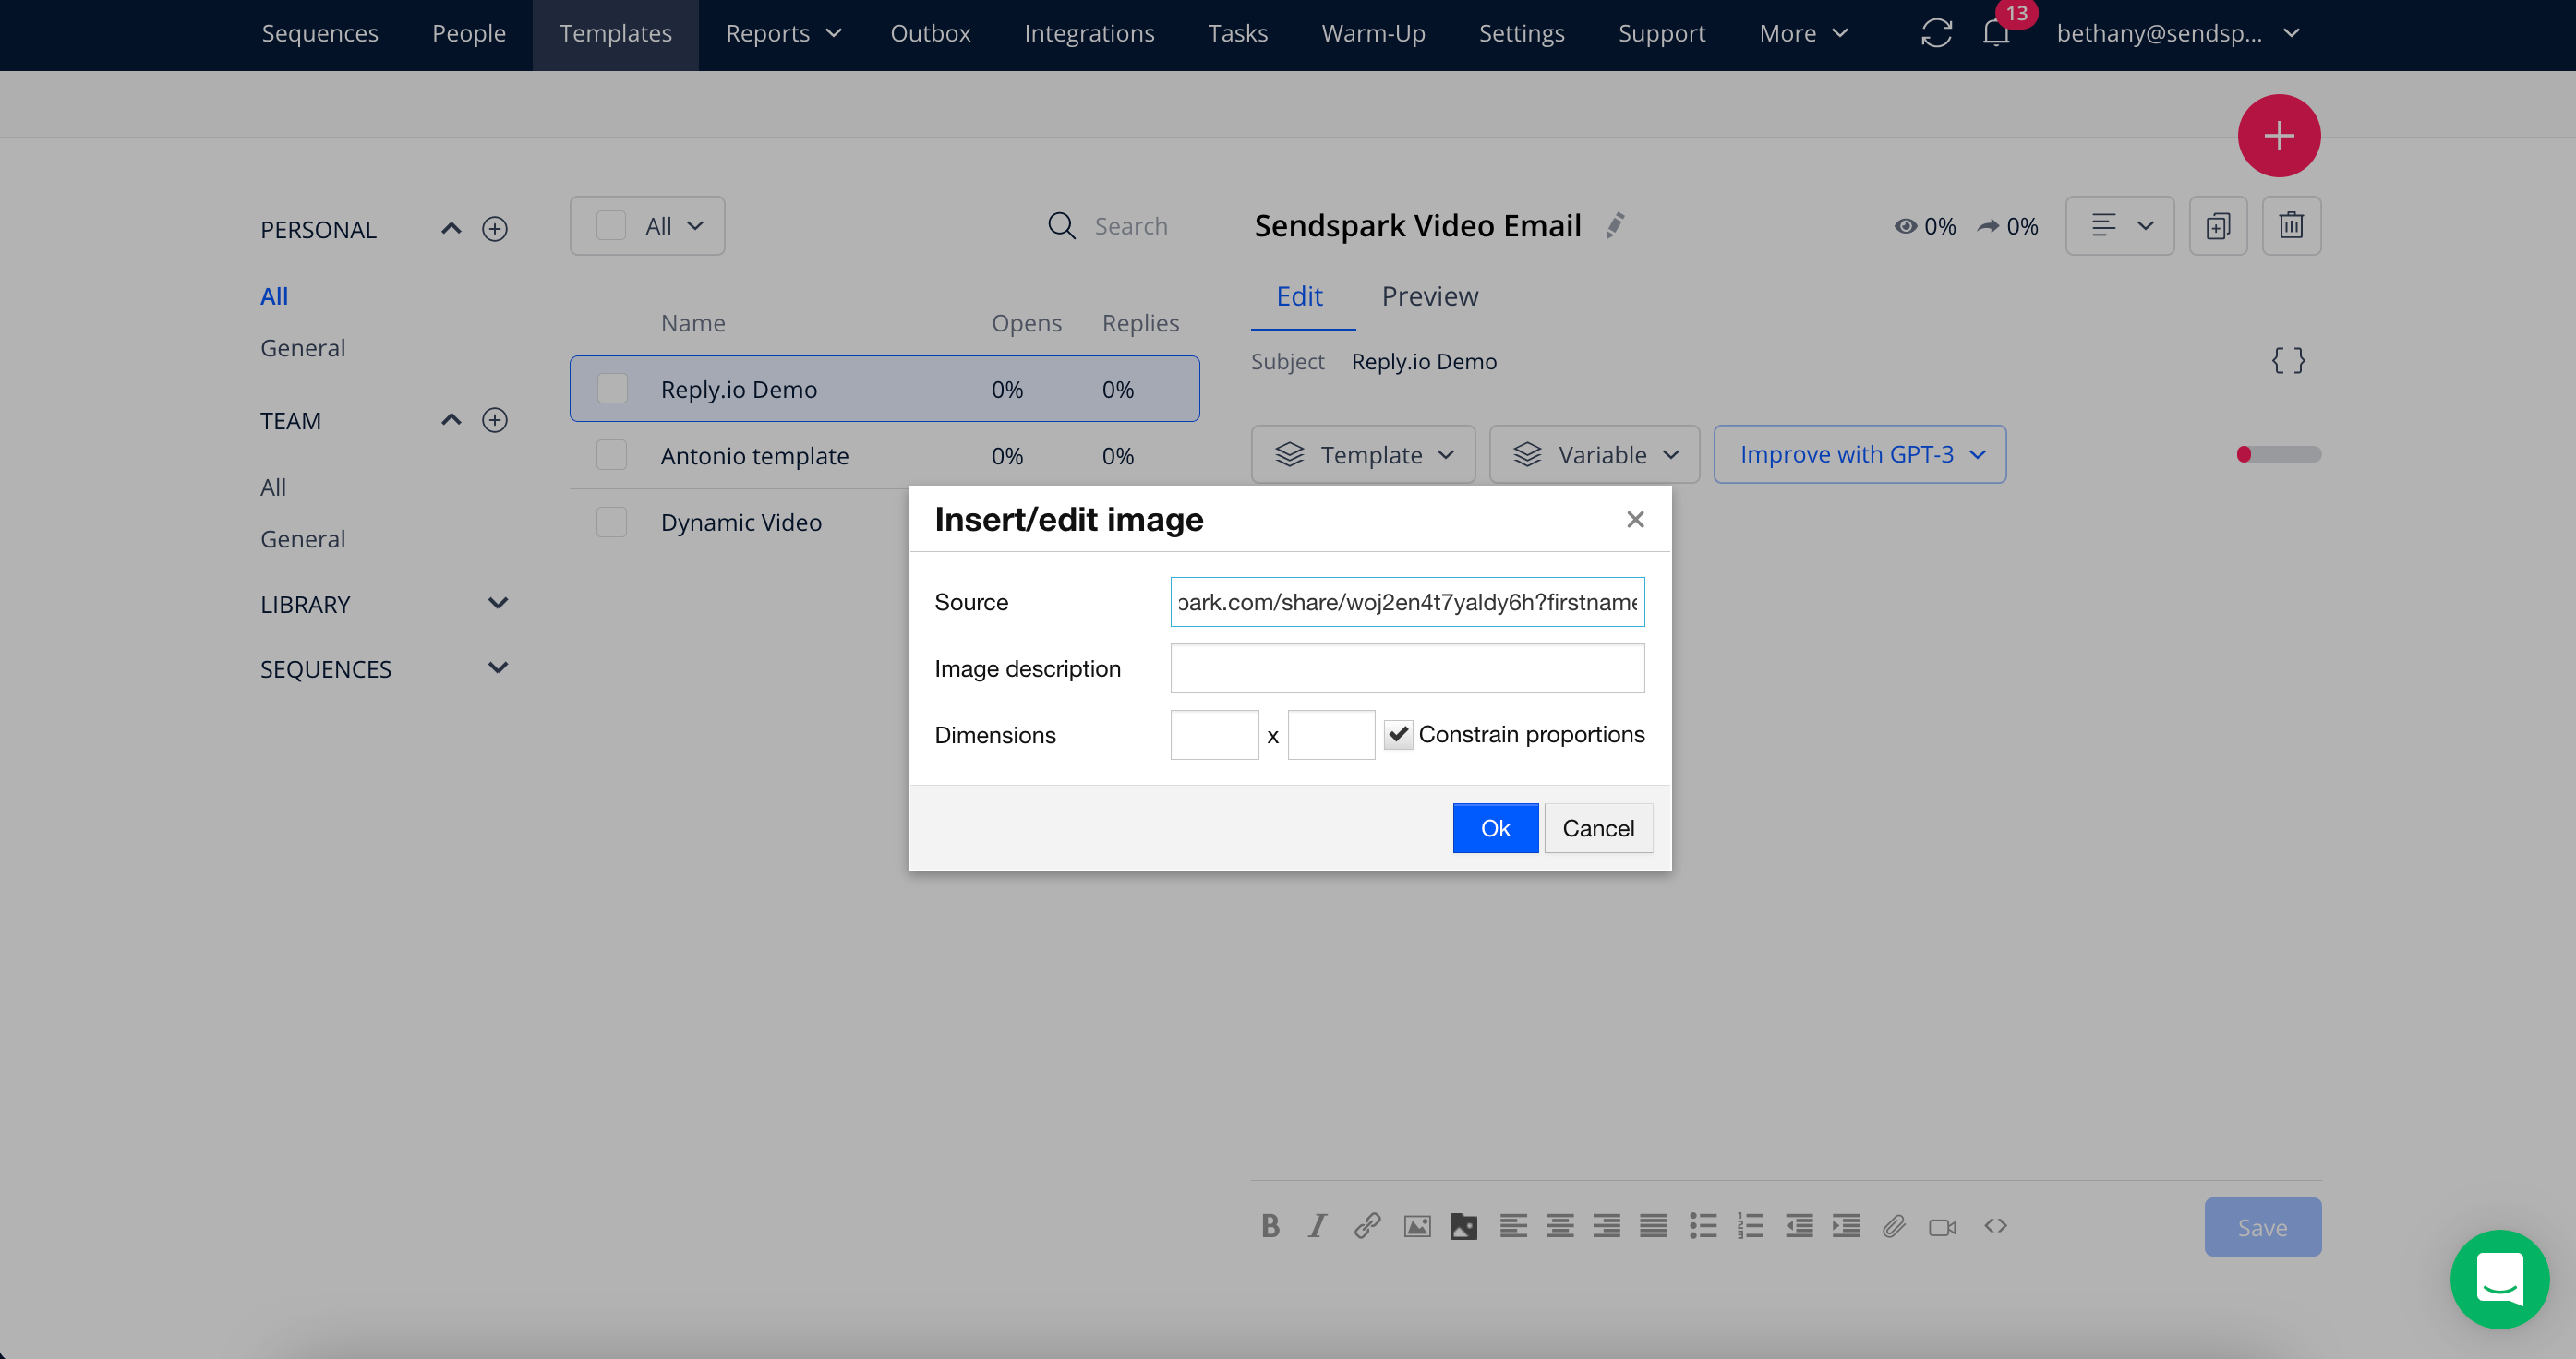This screenshot has width=2576, height=1359.
Task: Open the image folder browser icon
Action: pyautogui.click(x=1464, y=1226)
